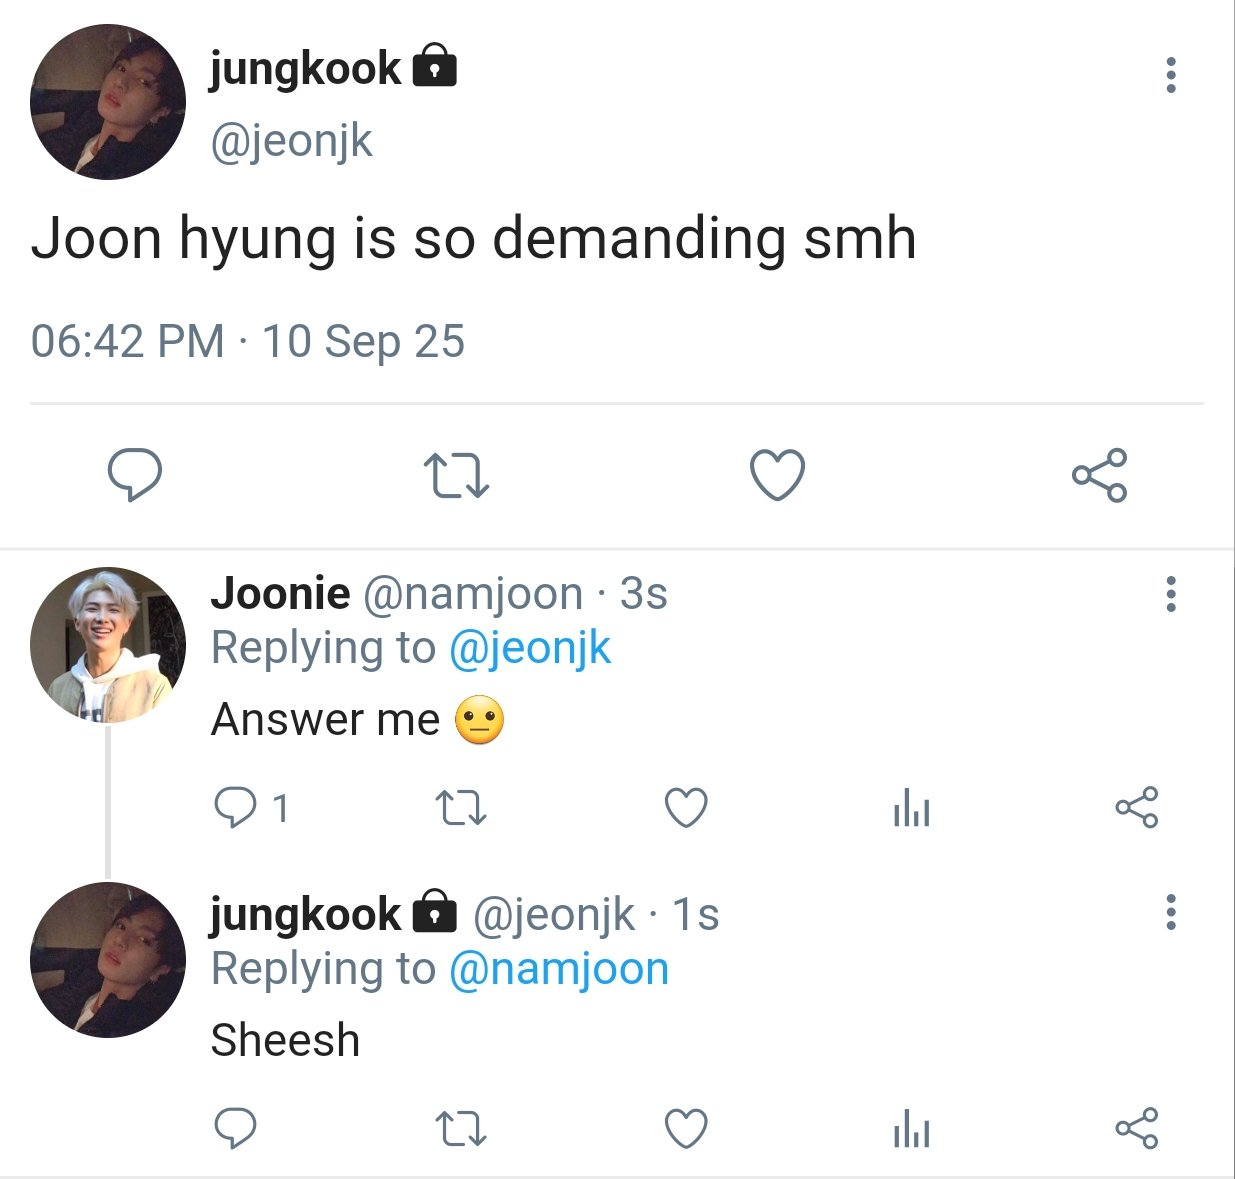Like the 'Sheesh' reply
This screenshot has width=1235, height=1179.
tap(686, 1129)
